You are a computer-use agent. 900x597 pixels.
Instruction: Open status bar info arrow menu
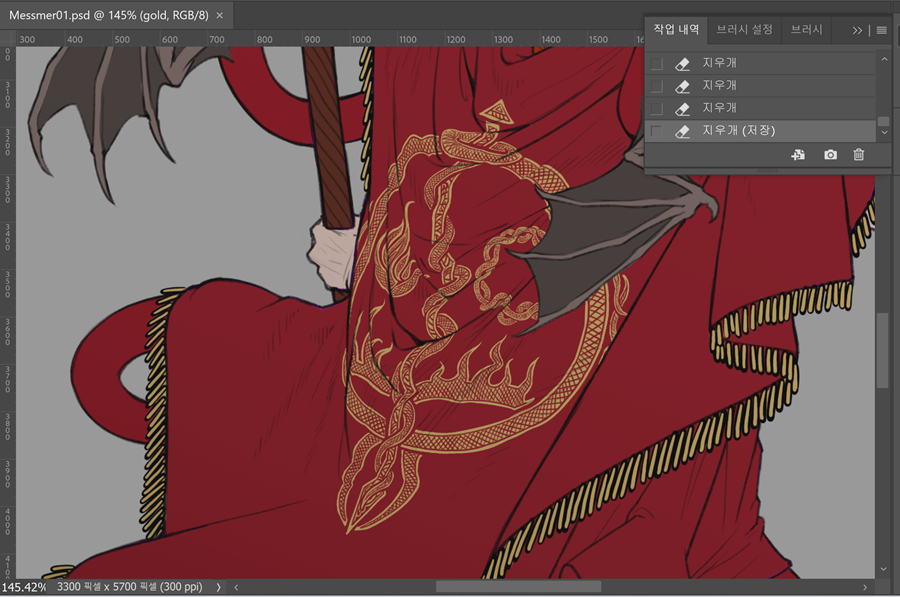click(x=218, y=587)
